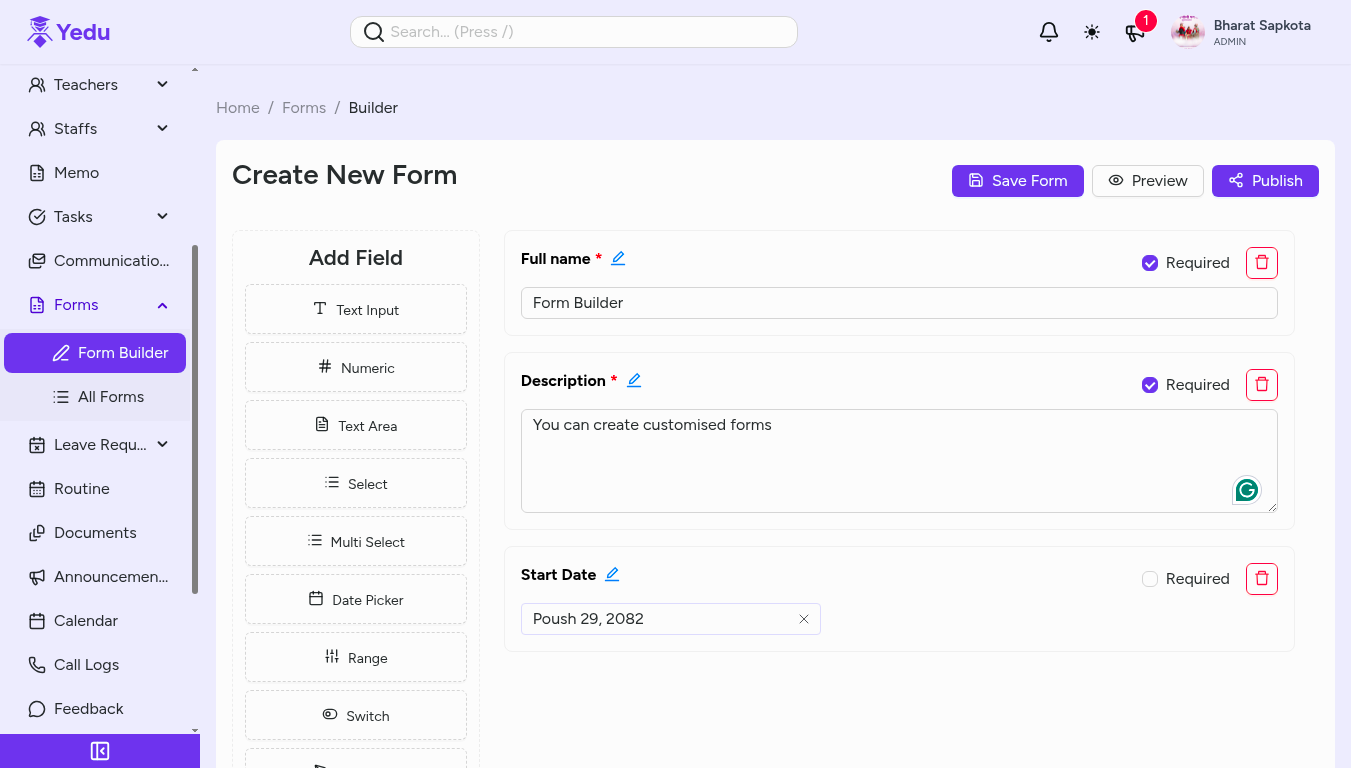The image size is (1351, 768).
Task: Click the Save Form button
Action: coord(1017,181)
